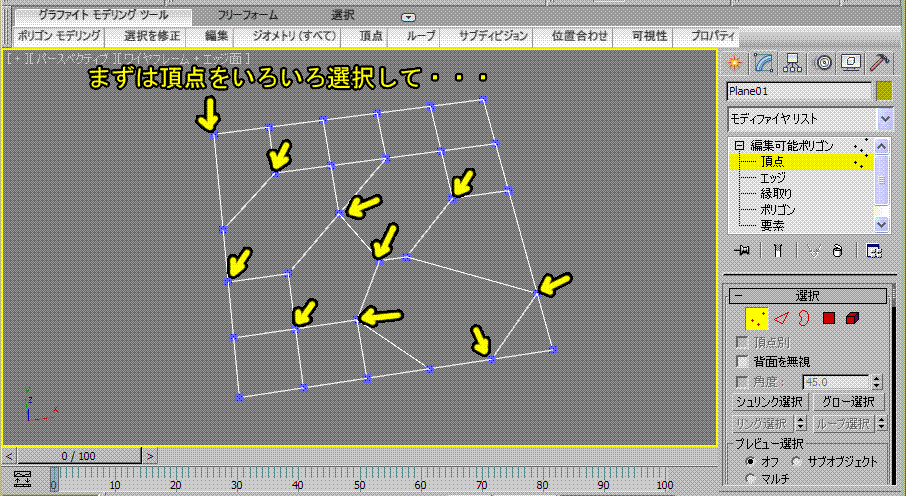The width and height of the screenshot is (906, 496).
Task: Click Remove Modifier trash can icon
Action: (837, 250)
